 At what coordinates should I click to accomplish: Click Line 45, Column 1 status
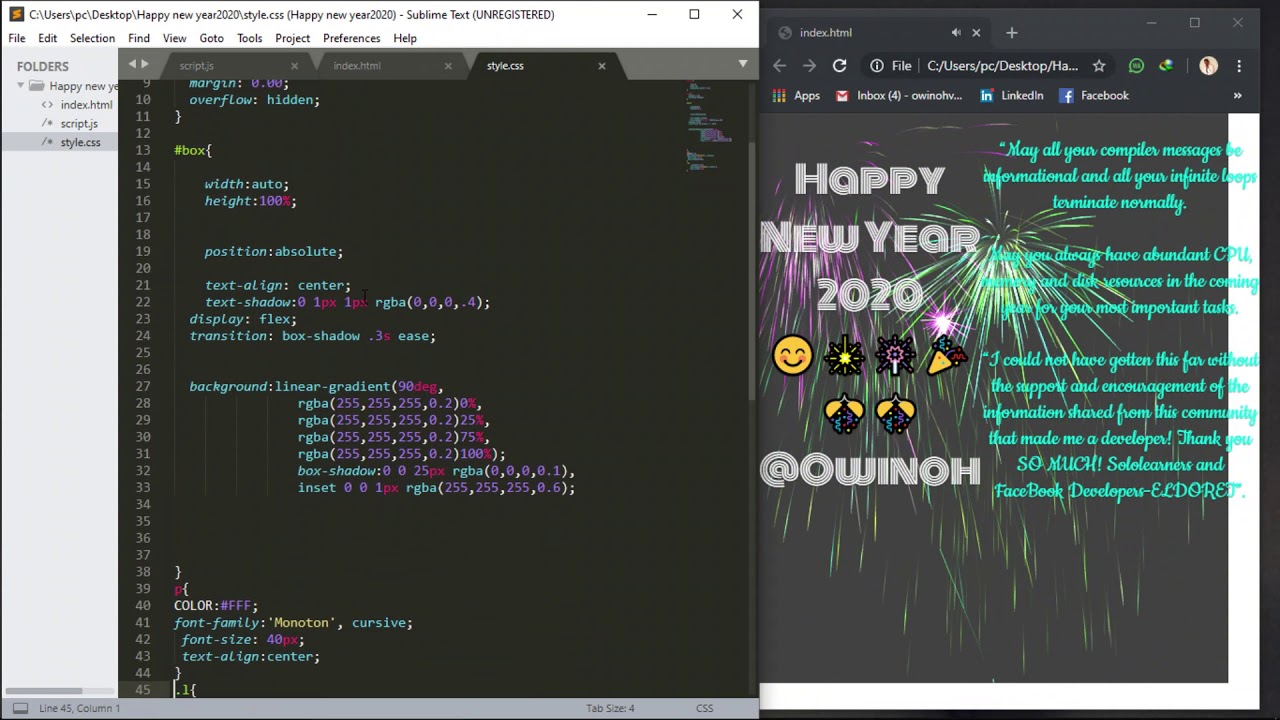pyautogui.click(x=80, y=708)
